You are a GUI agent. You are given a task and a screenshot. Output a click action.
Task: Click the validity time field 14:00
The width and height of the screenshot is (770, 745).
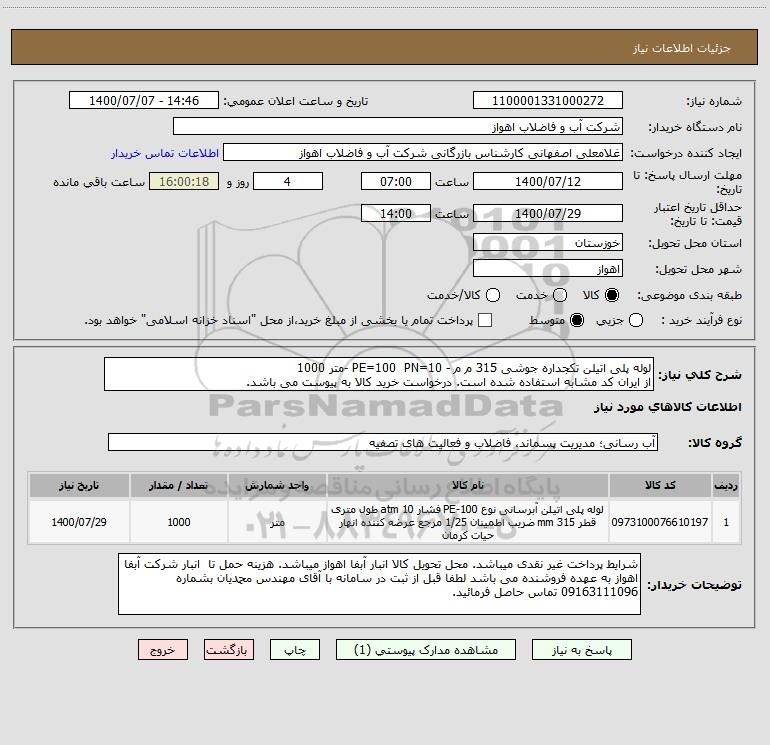[x=396, y=213]
